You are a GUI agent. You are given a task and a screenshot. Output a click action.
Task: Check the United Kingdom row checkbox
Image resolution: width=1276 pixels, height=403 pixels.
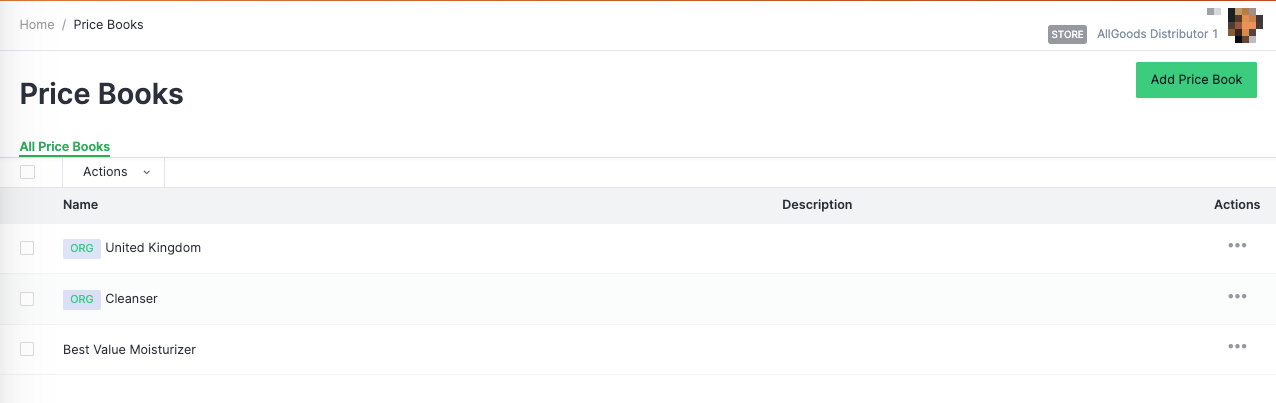click(x=27, y=248)
